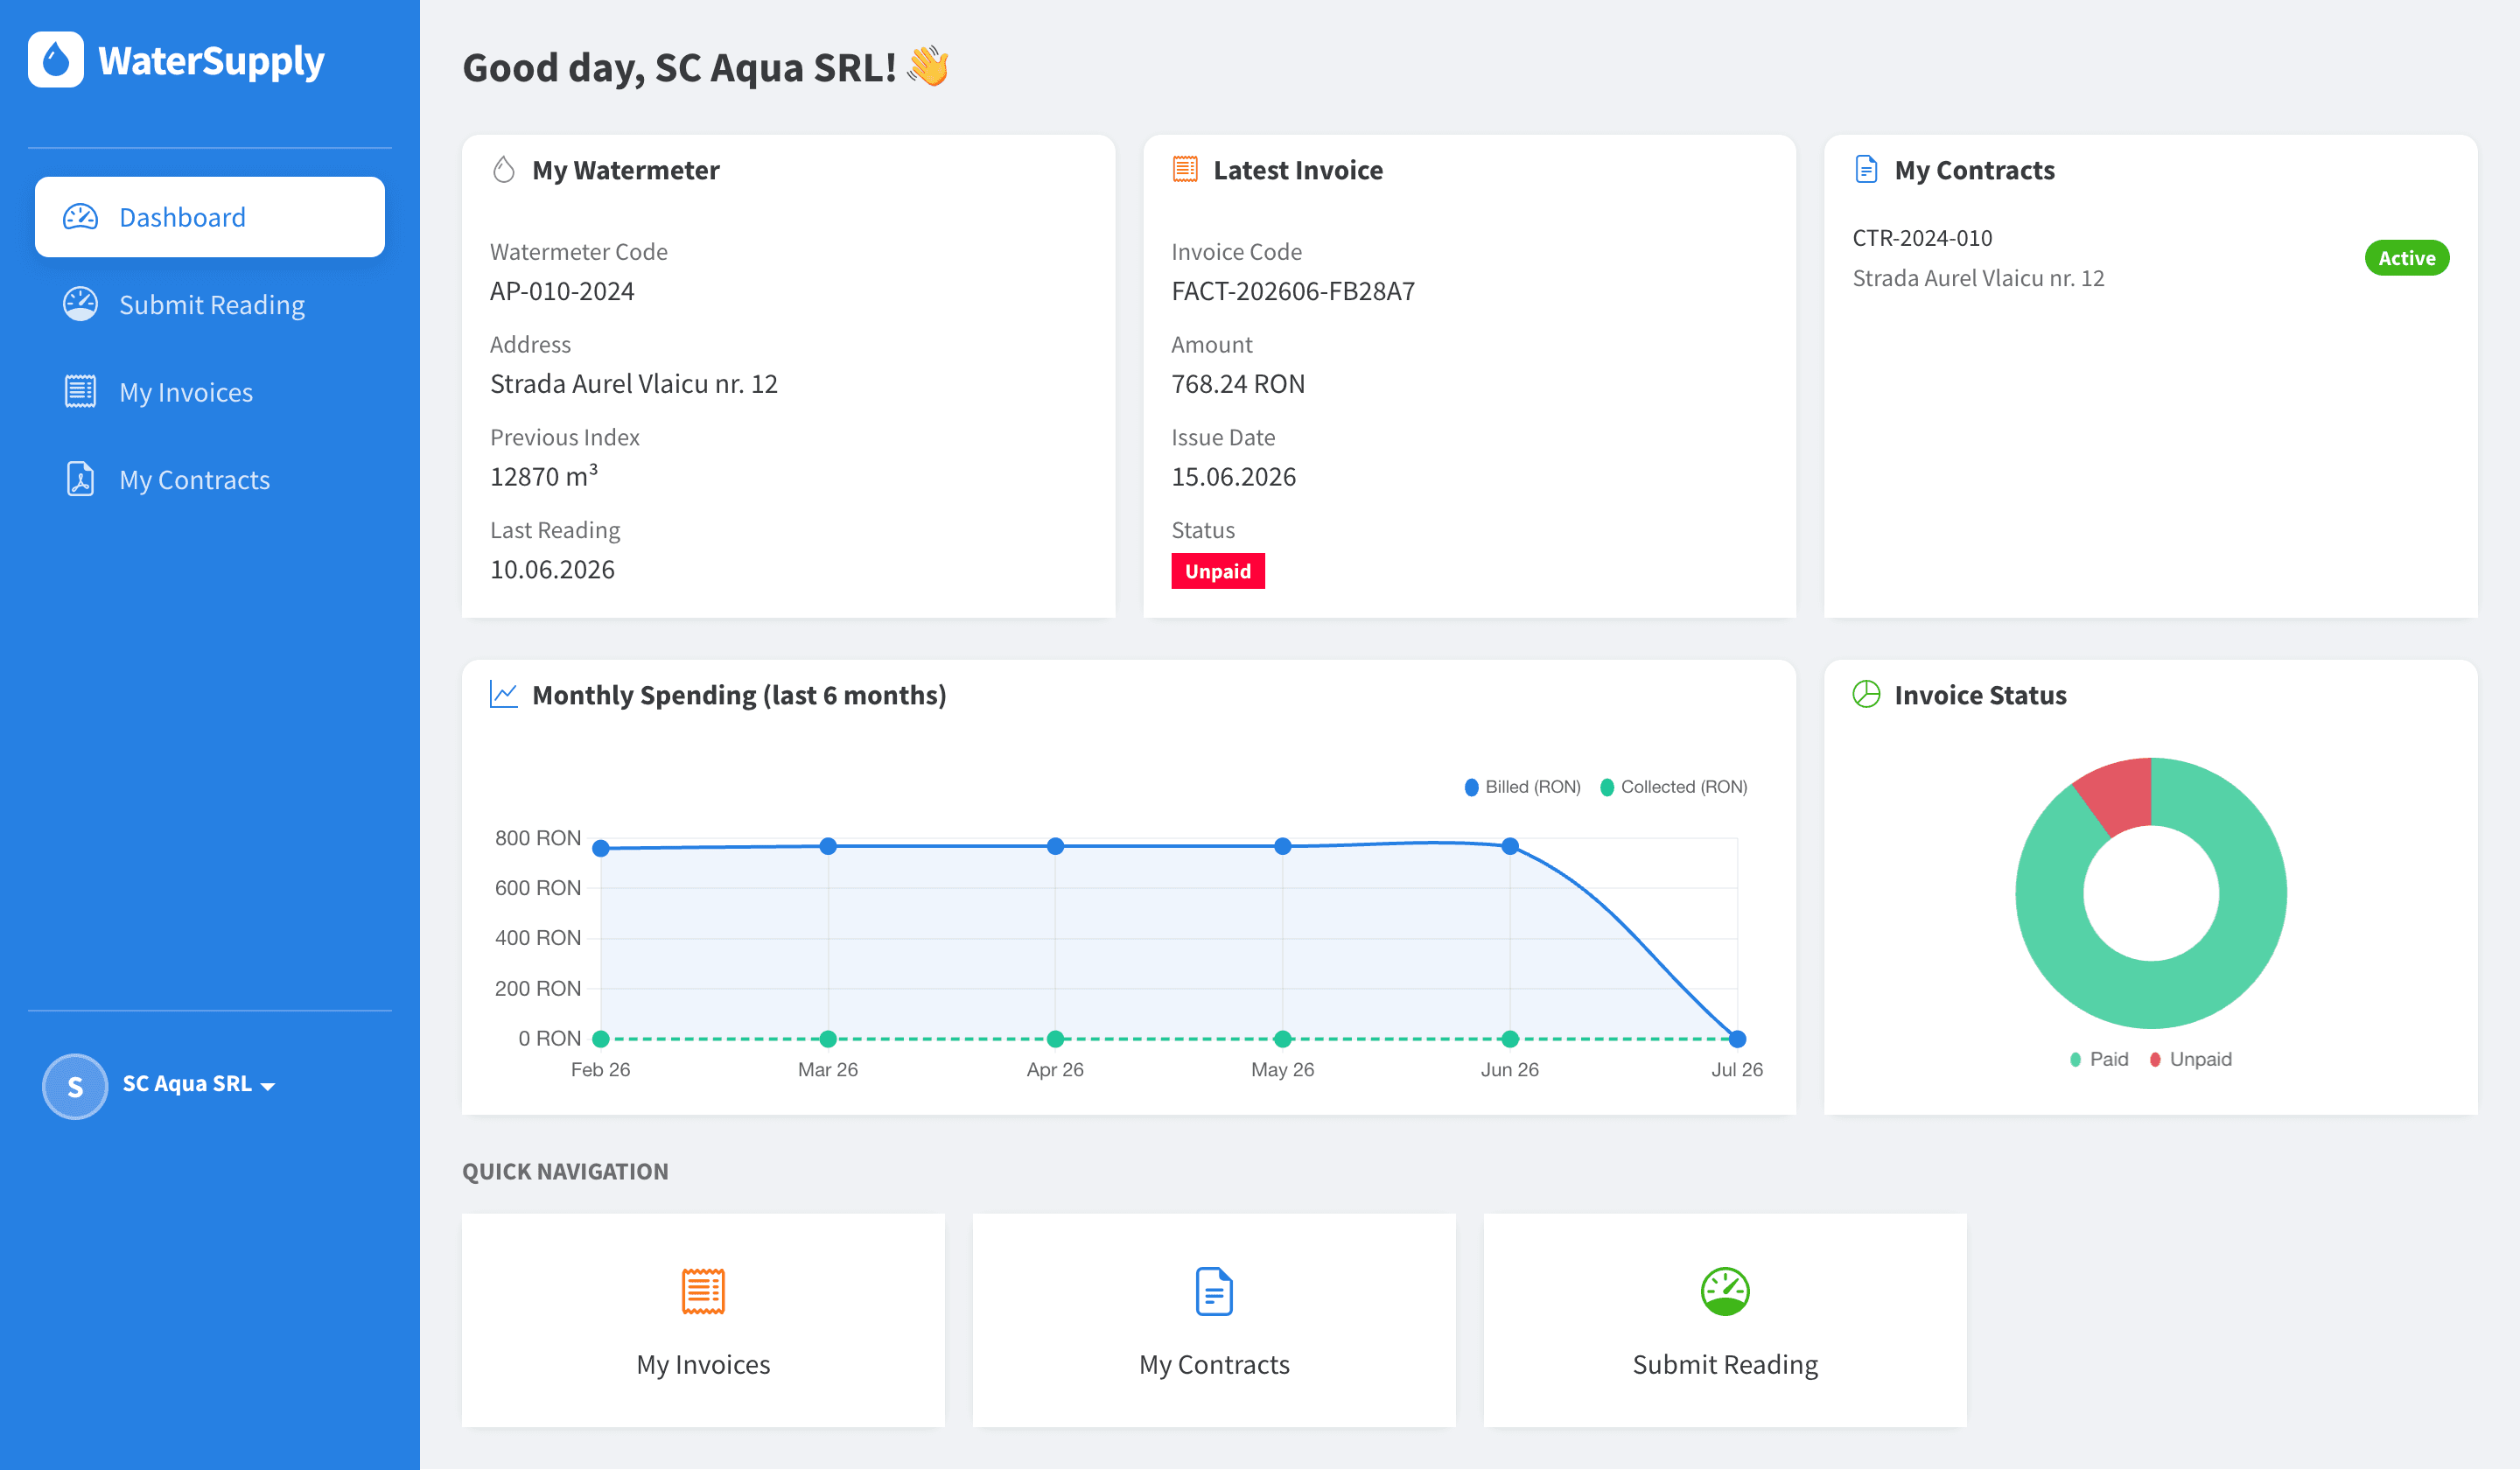
Task: Click the My Contracts PDF icon in sidebar
Action: point(80,479)
